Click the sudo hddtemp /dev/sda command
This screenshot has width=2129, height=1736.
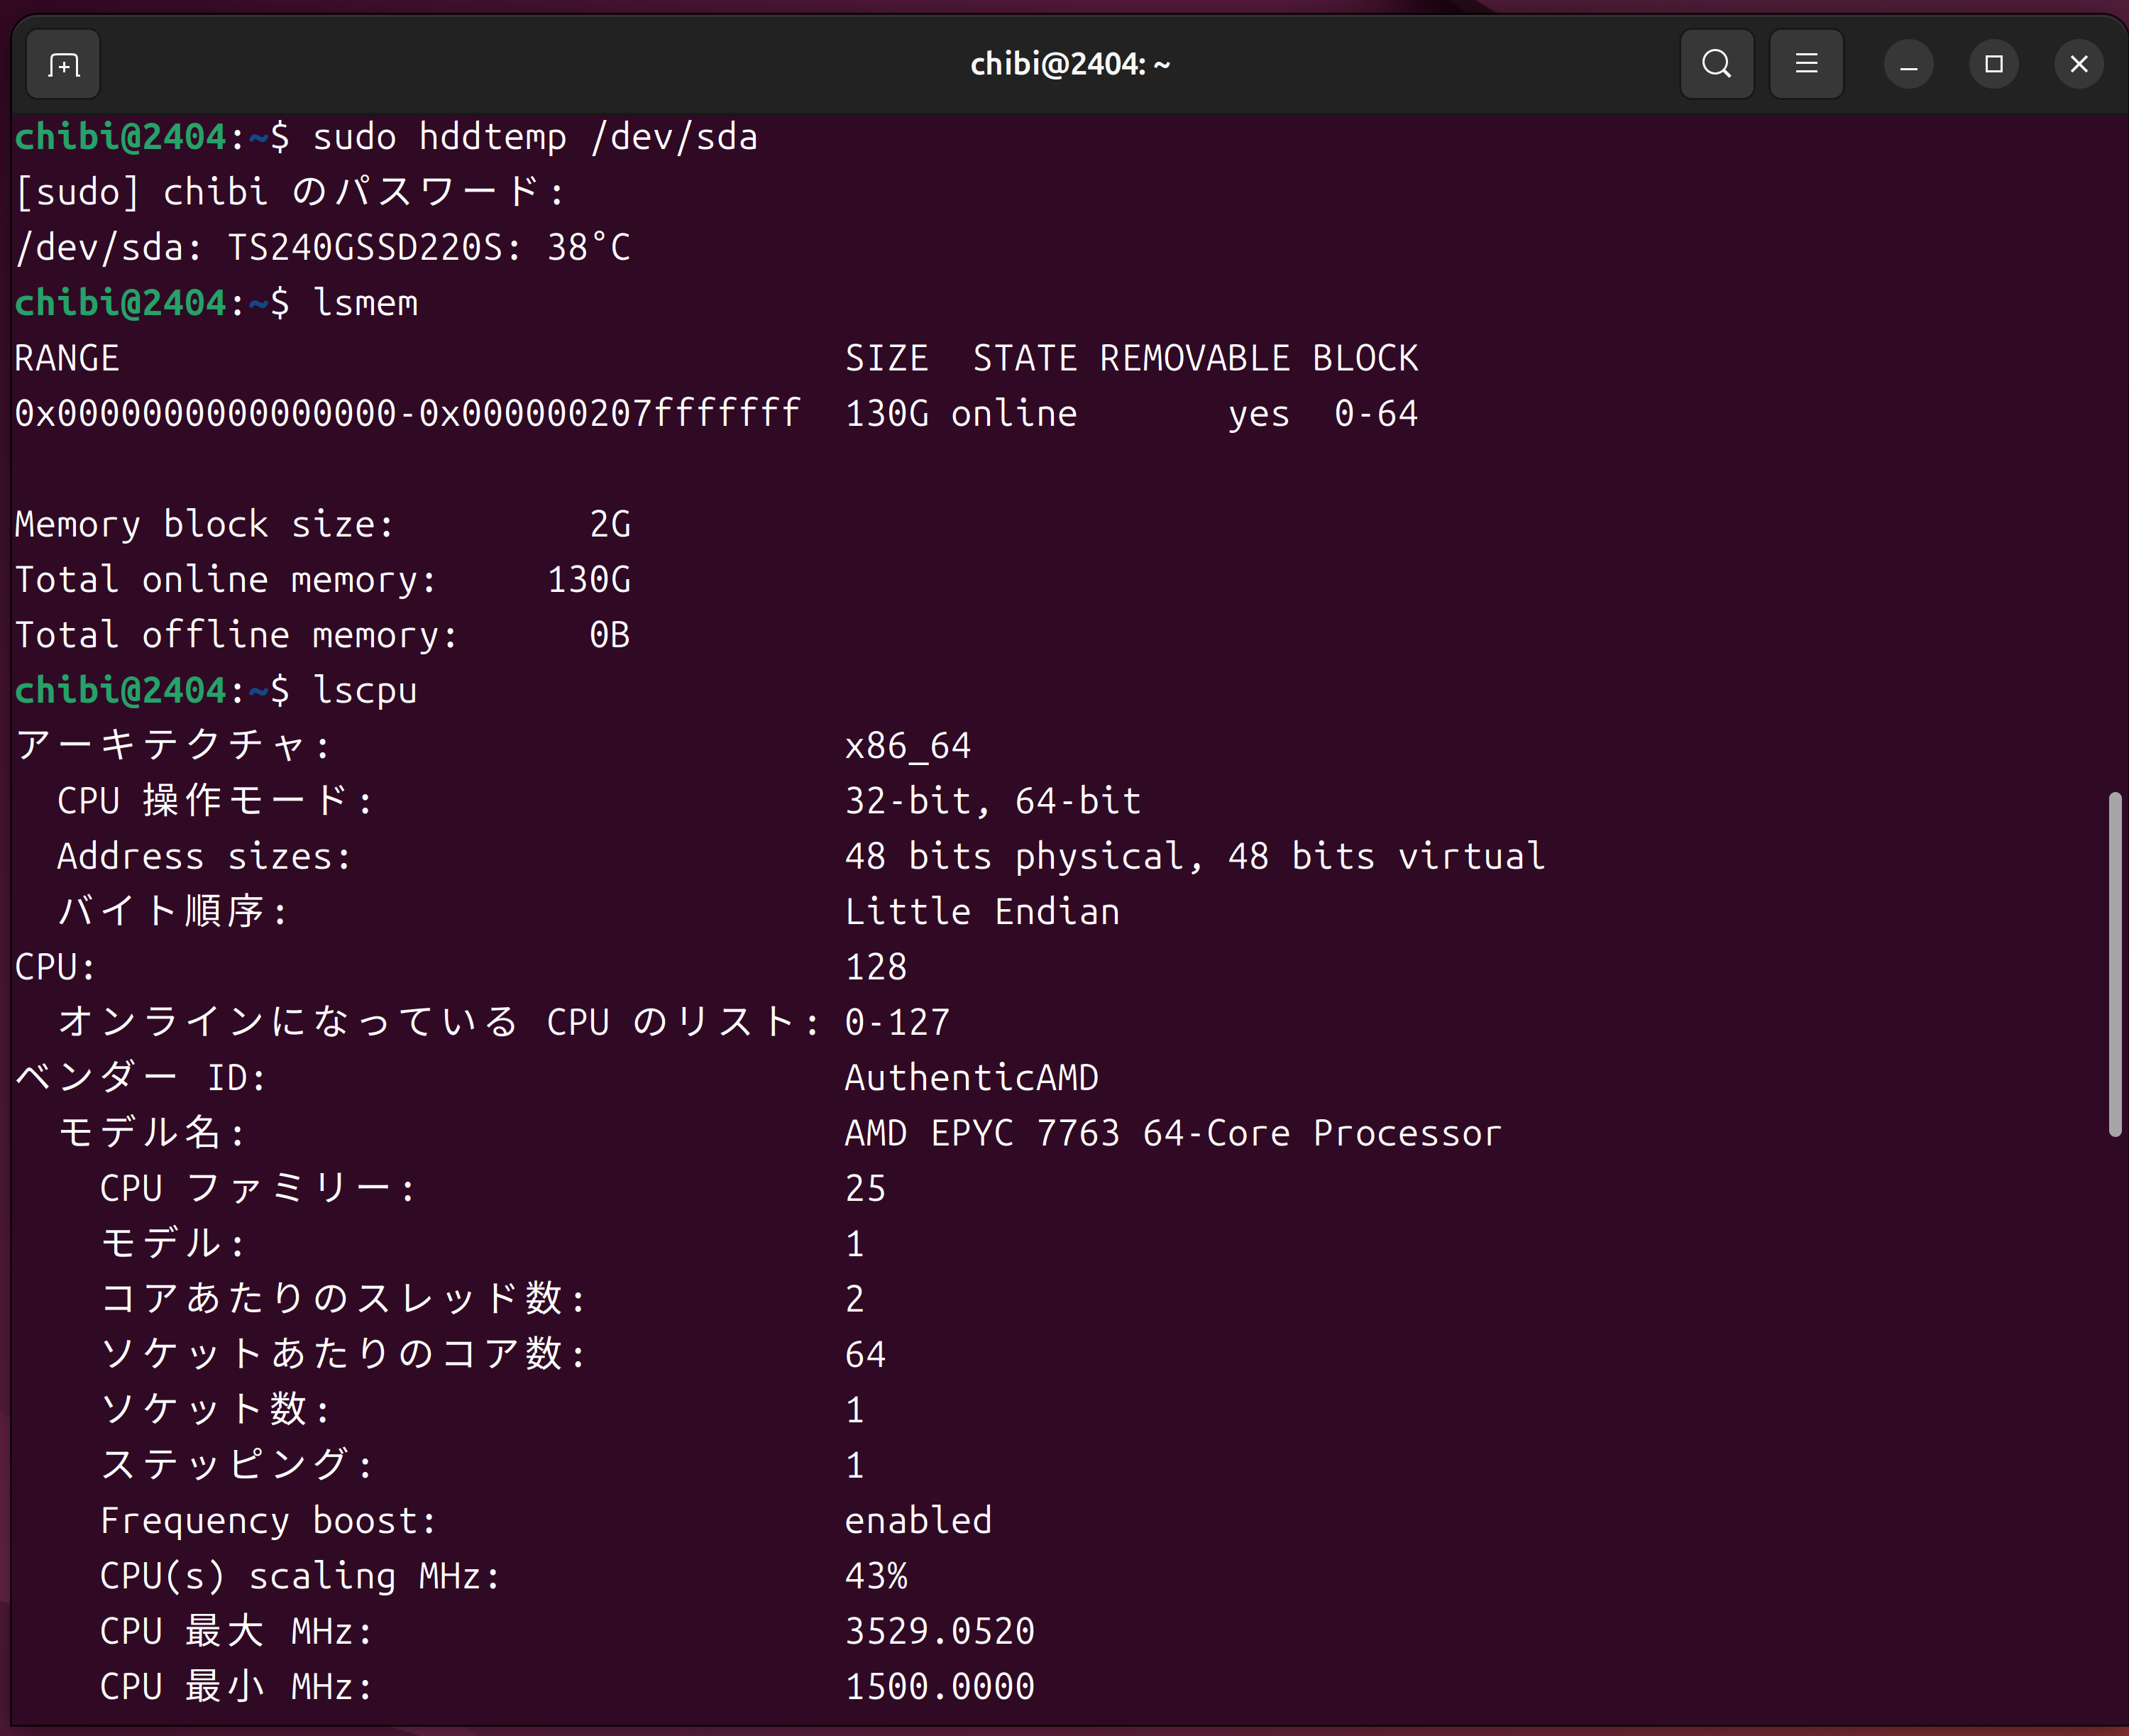coord(535,137)
